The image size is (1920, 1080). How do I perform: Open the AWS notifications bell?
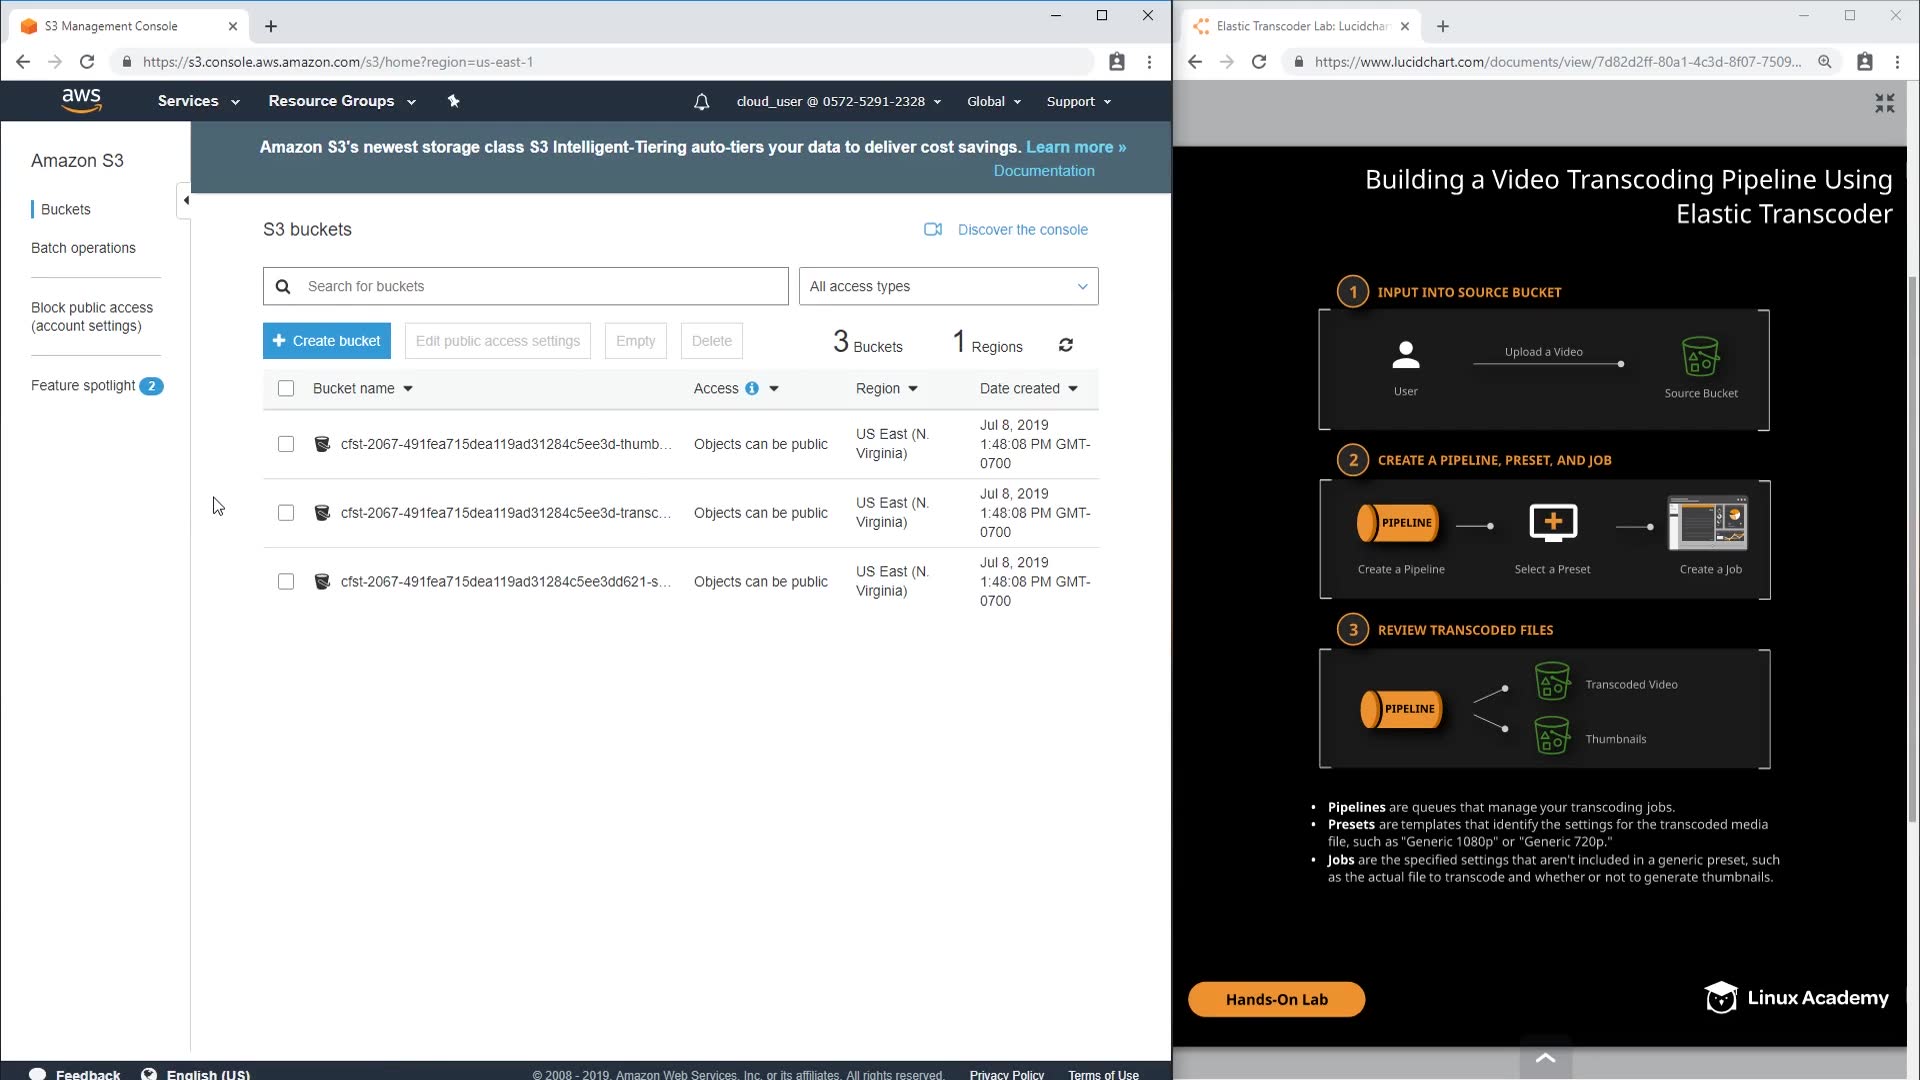tap(702, 101)
